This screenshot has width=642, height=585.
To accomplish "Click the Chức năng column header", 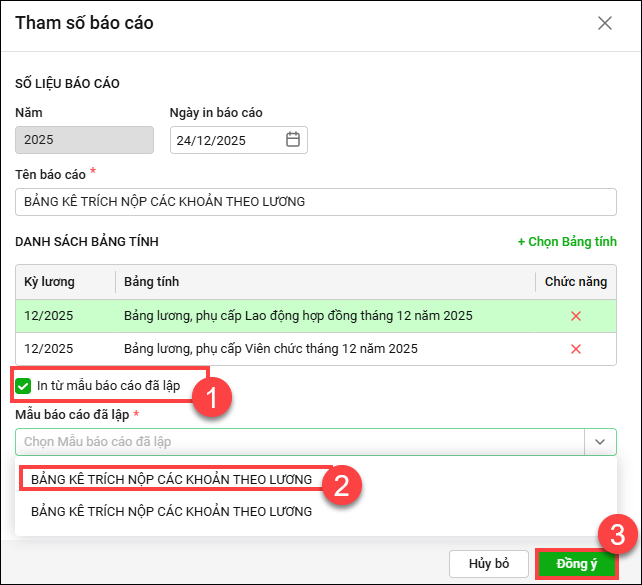I will [575, 282].
